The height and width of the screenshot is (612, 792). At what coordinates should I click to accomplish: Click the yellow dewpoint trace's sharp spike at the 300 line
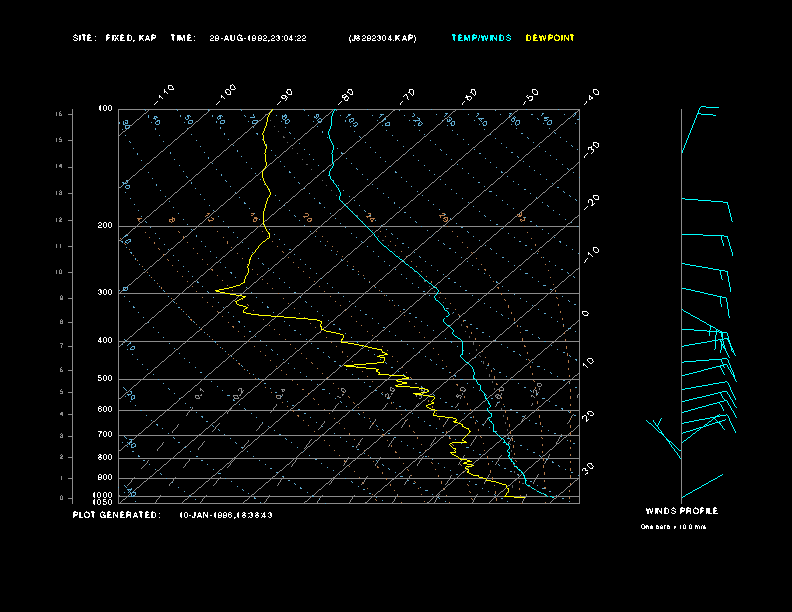(x=217, y=291)
